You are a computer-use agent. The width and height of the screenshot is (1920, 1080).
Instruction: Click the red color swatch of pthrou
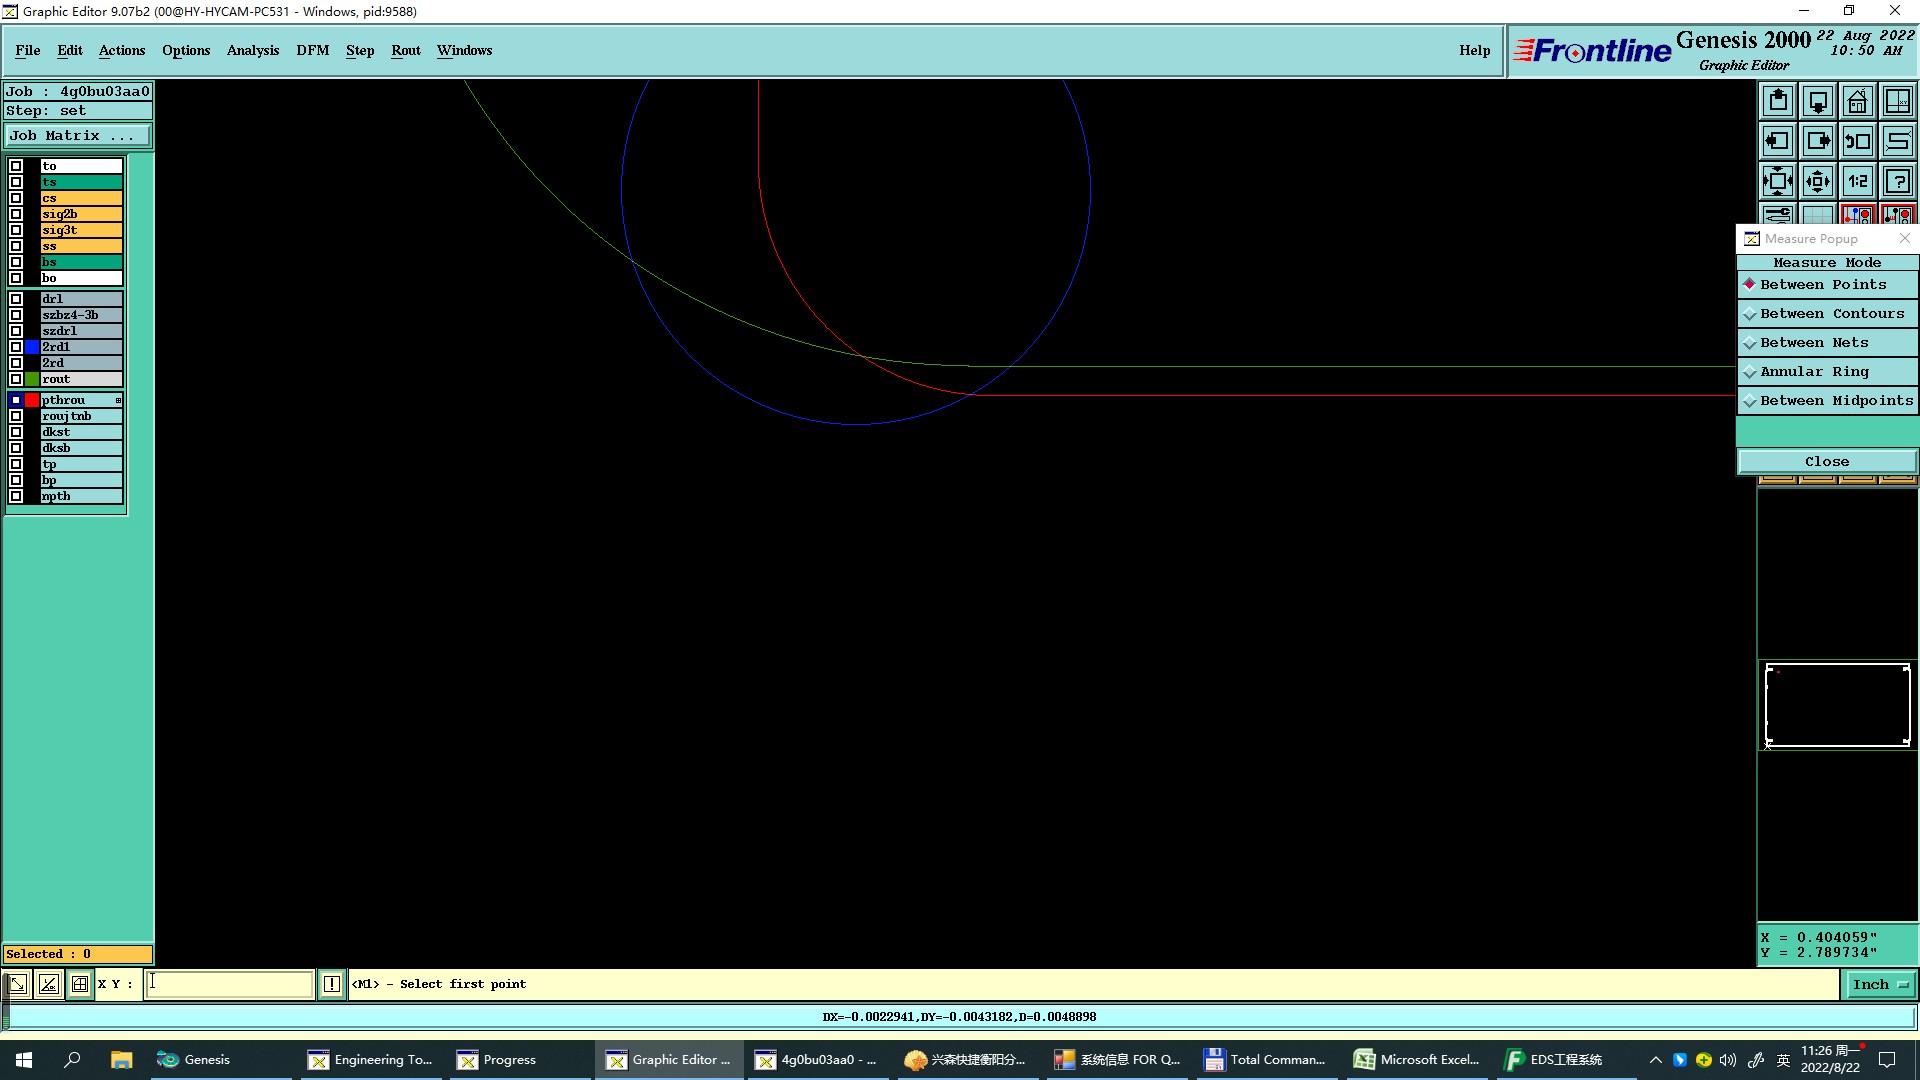(32, 400)
